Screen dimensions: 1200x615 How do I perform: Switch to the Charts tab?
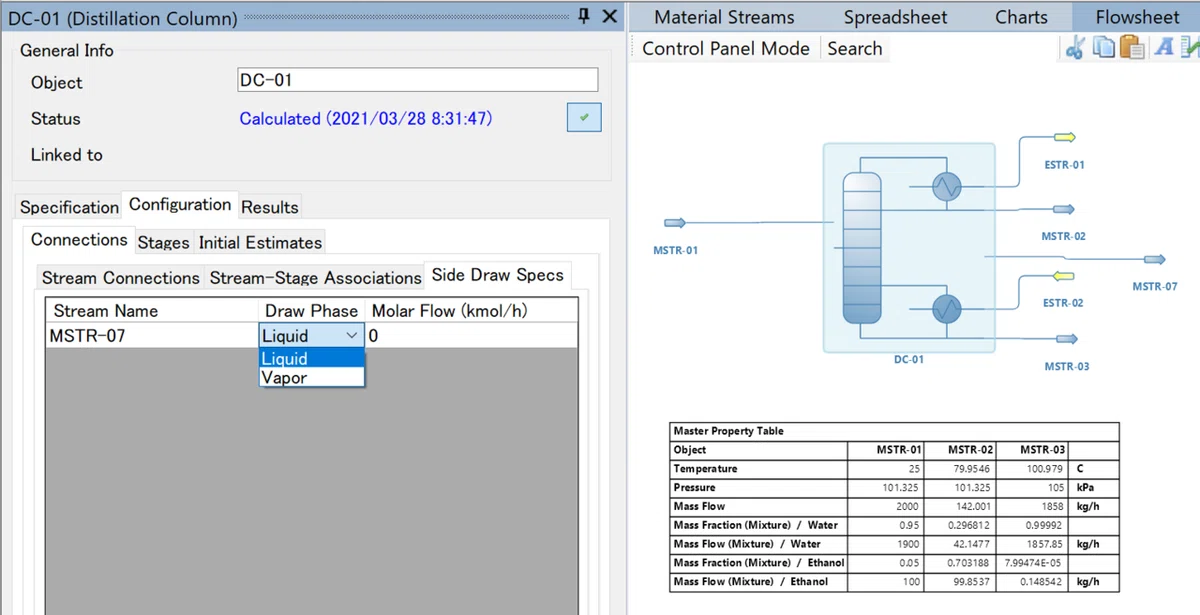tap(1021, 17)
